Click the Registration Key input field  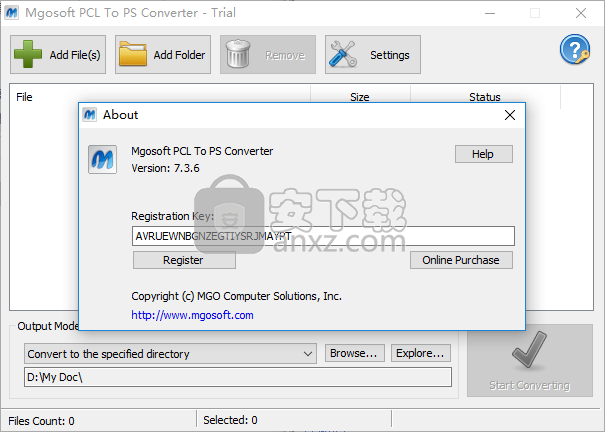(323, 236)
